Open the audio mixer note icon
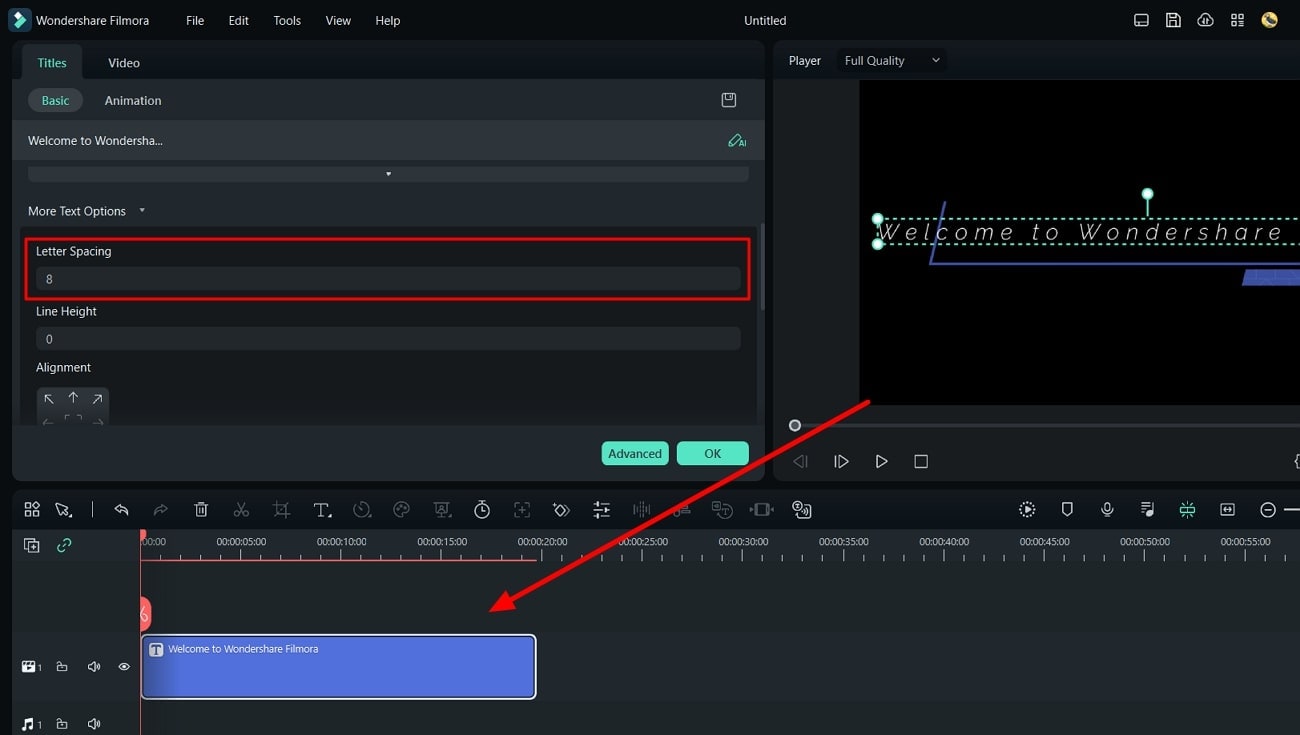Image resolution: width=1300 pixels, height=735 pixels. click(1147, 510)
